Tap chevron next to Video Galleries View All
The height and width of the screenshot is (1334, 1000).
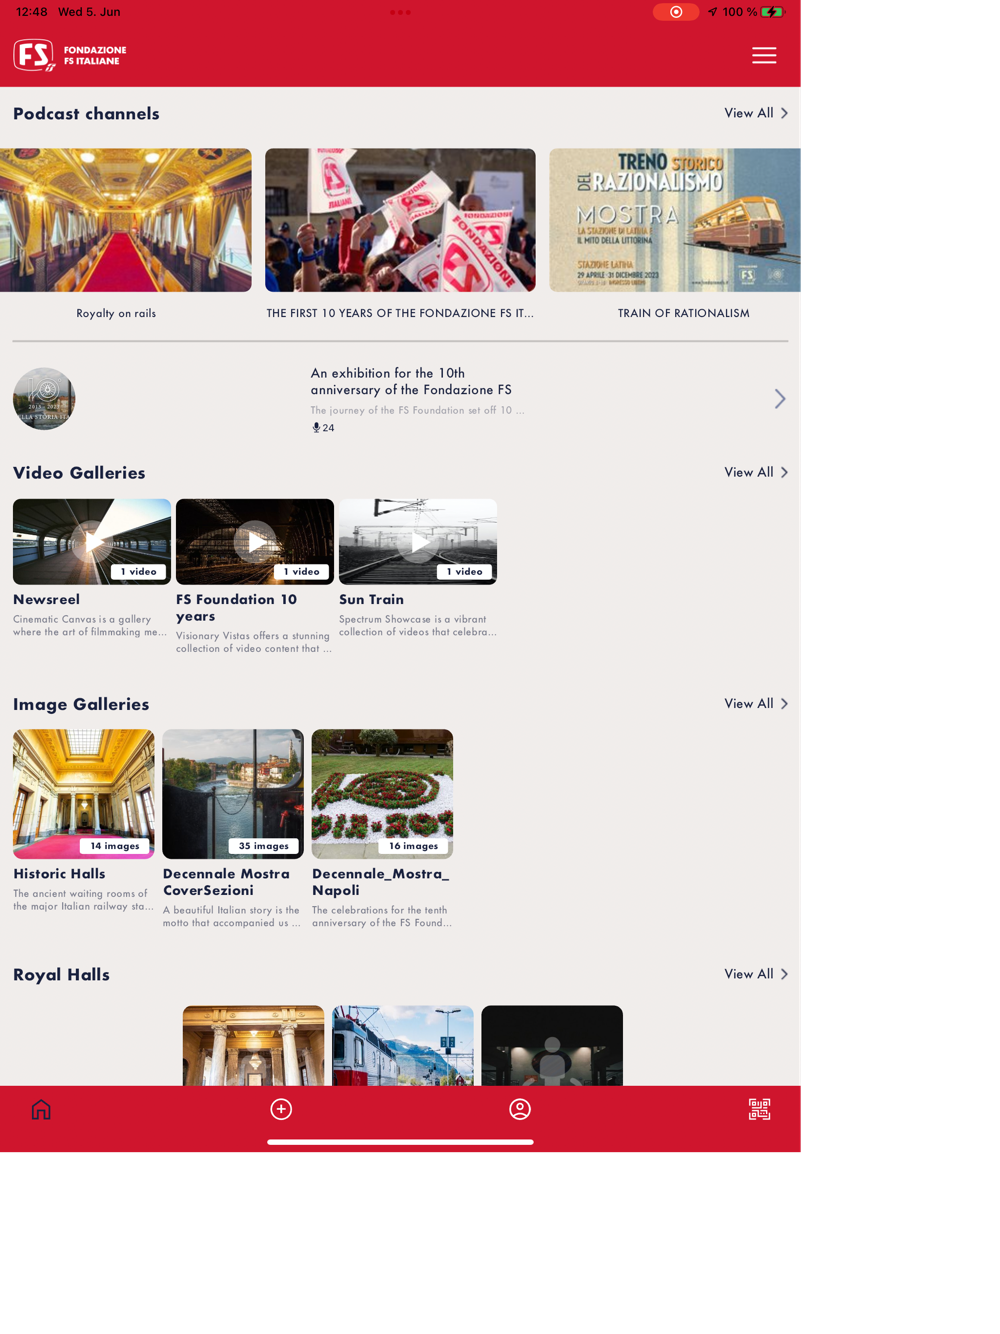[x=784, y=472]
